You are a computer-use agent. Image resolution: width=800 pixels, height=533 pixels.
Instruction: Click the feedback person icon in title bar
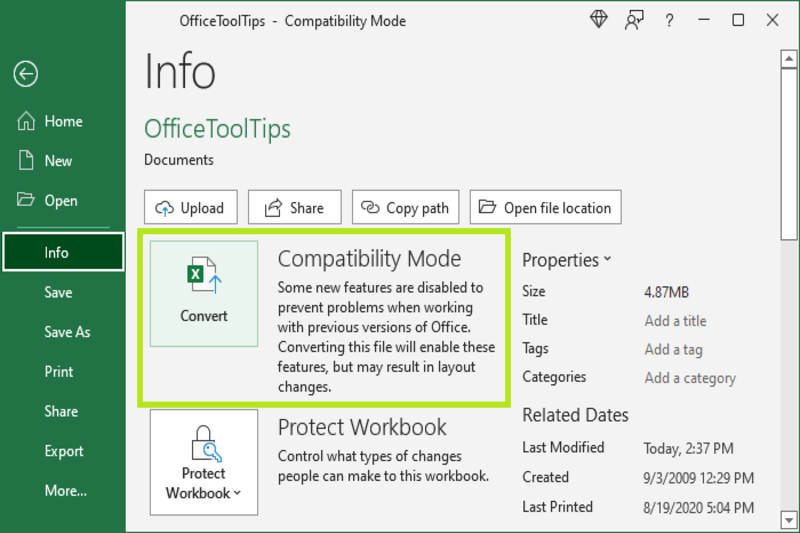tap(634, 20)
